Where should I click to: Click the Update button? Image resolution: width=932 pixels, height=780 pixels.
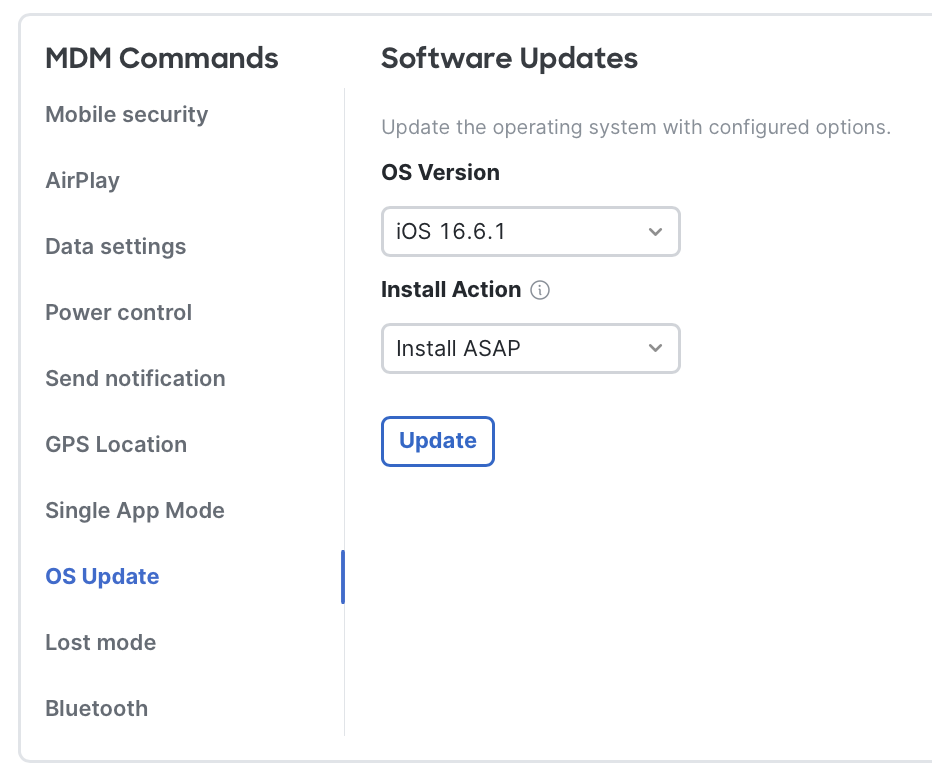coord(437,441)
